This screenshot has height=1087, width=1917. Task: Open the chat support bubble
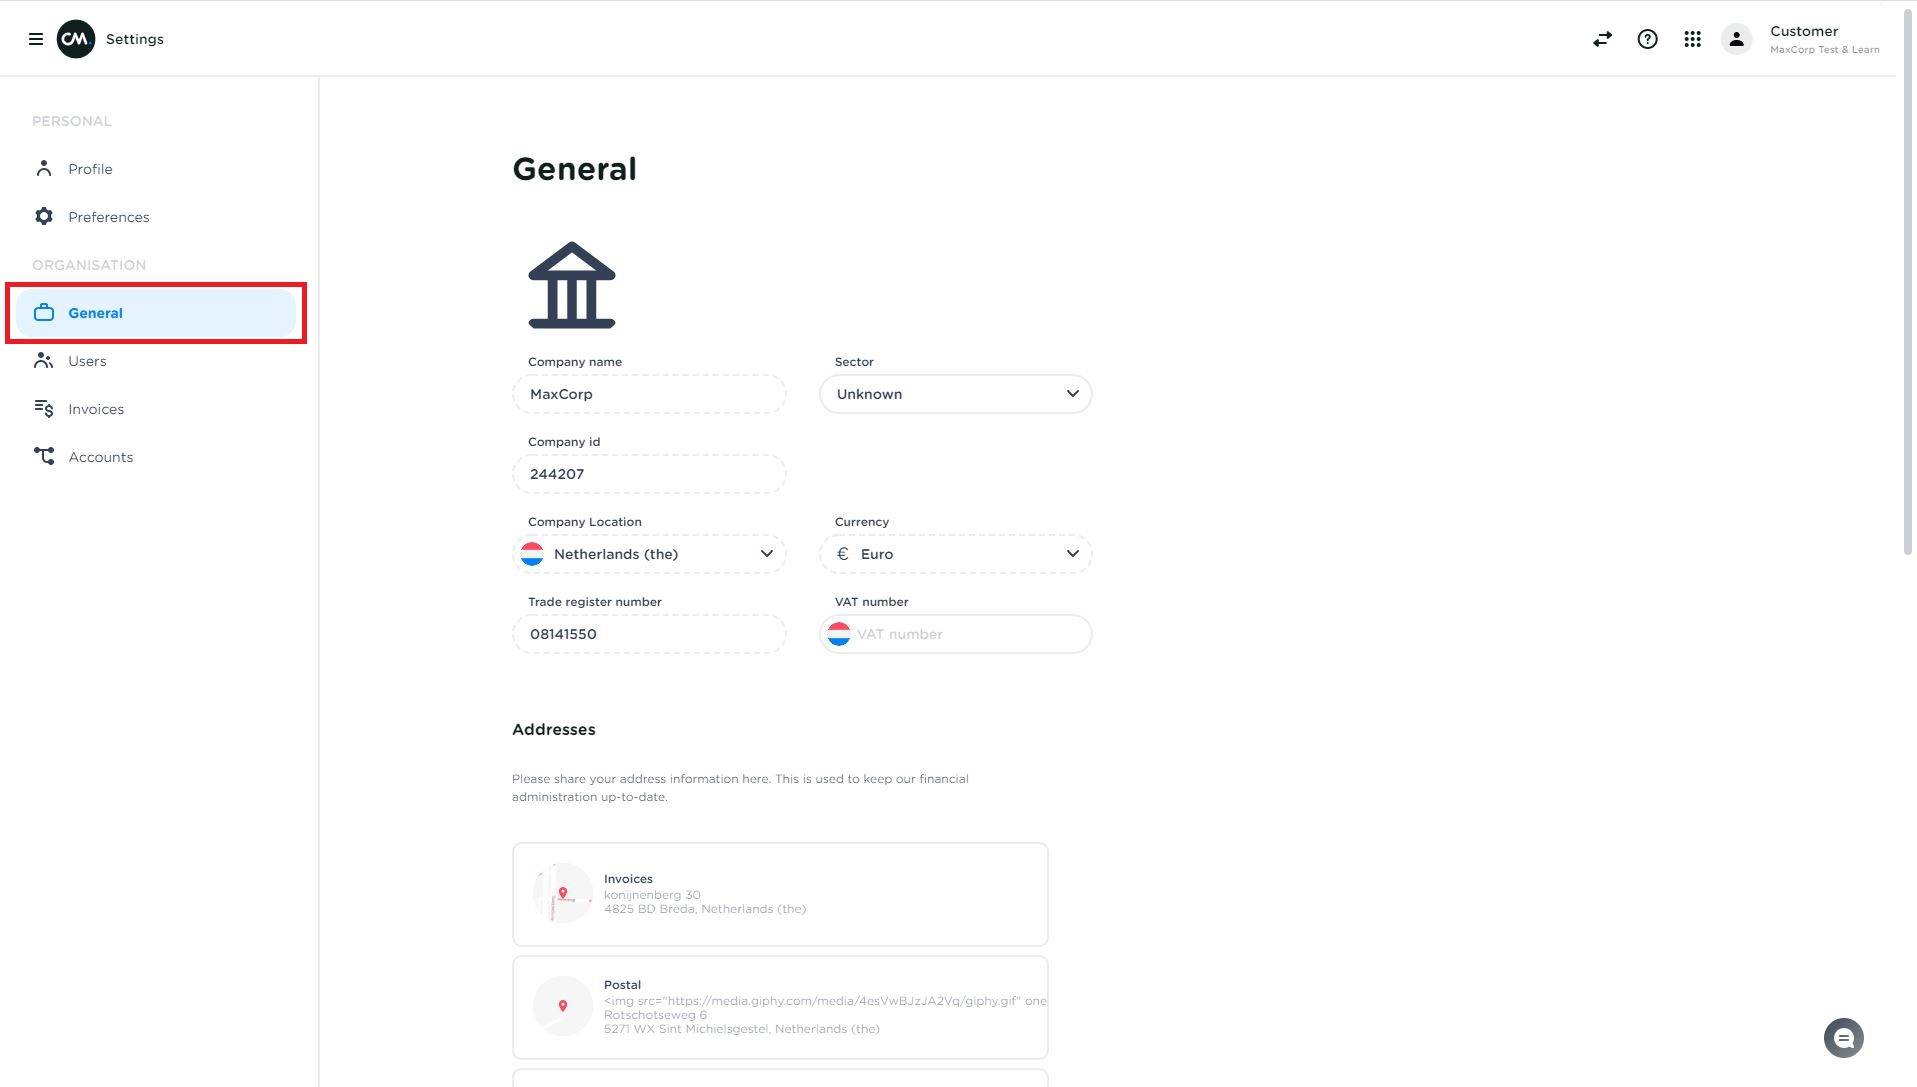(1843, 1038)
